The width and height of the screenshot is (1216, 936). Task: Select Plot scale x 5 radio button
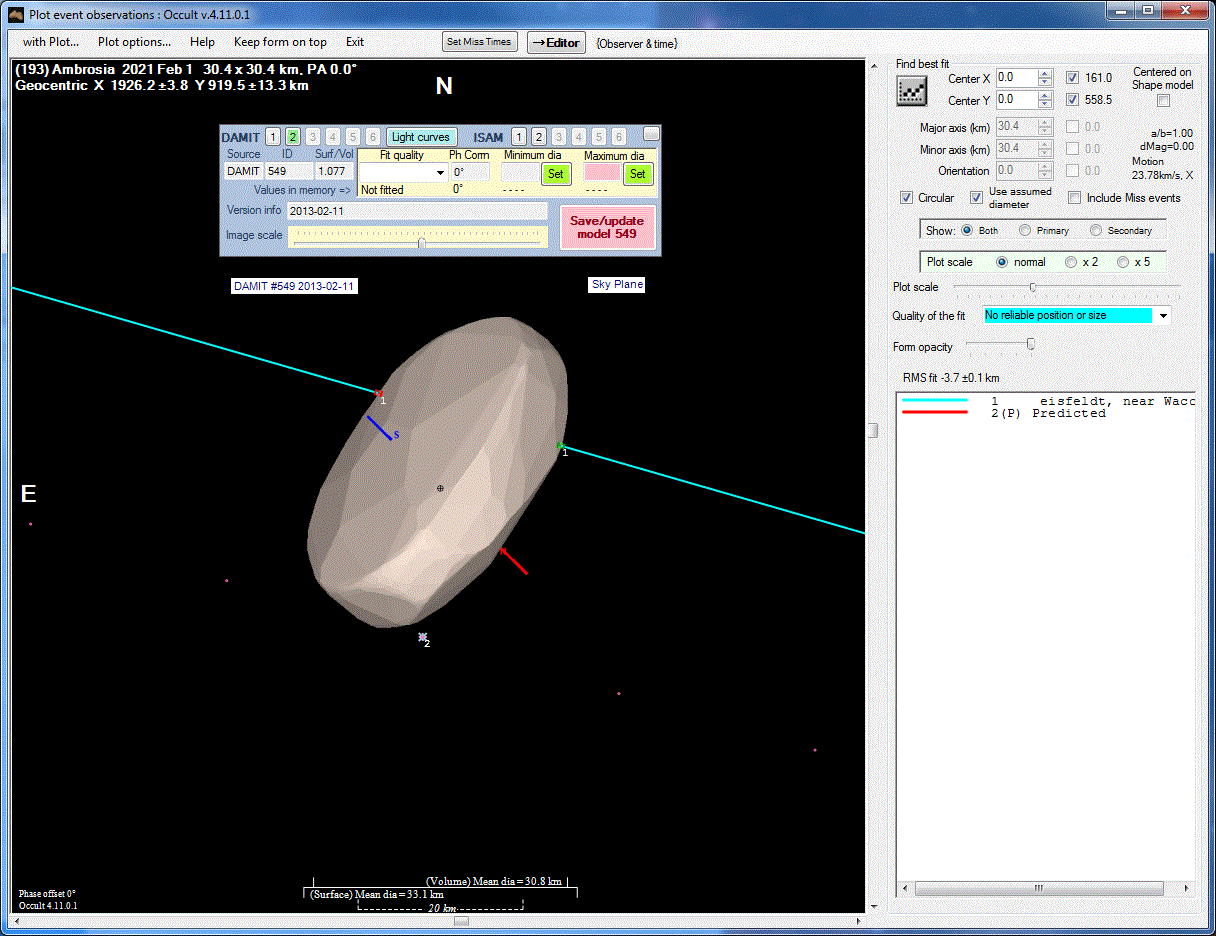point(1123,262)
